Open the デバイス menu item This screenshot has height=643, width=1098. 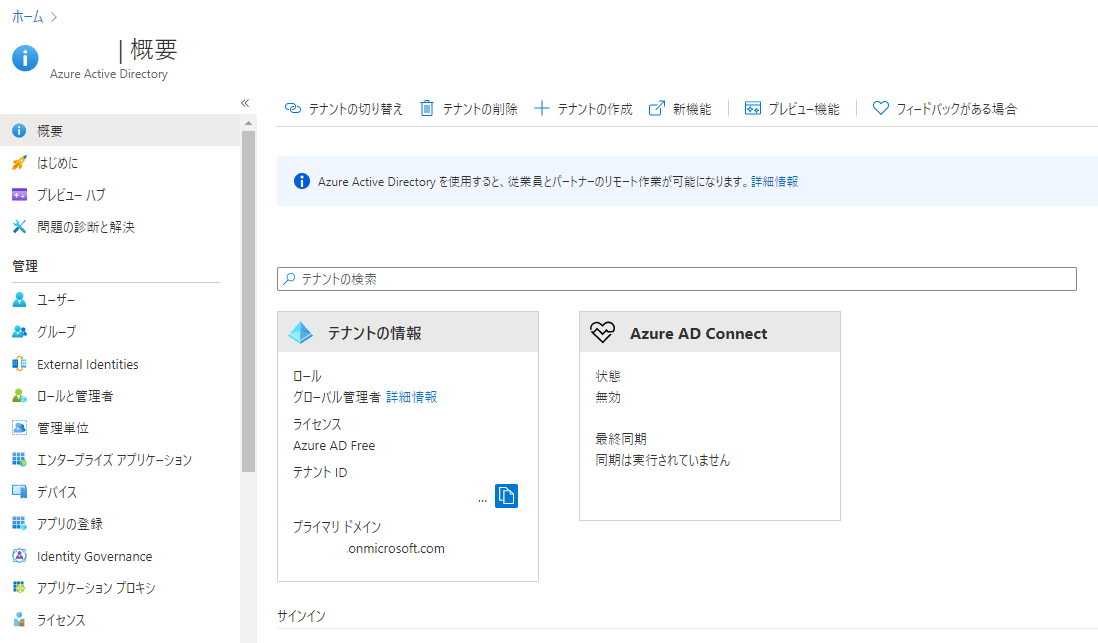click(x=120, y=492)
